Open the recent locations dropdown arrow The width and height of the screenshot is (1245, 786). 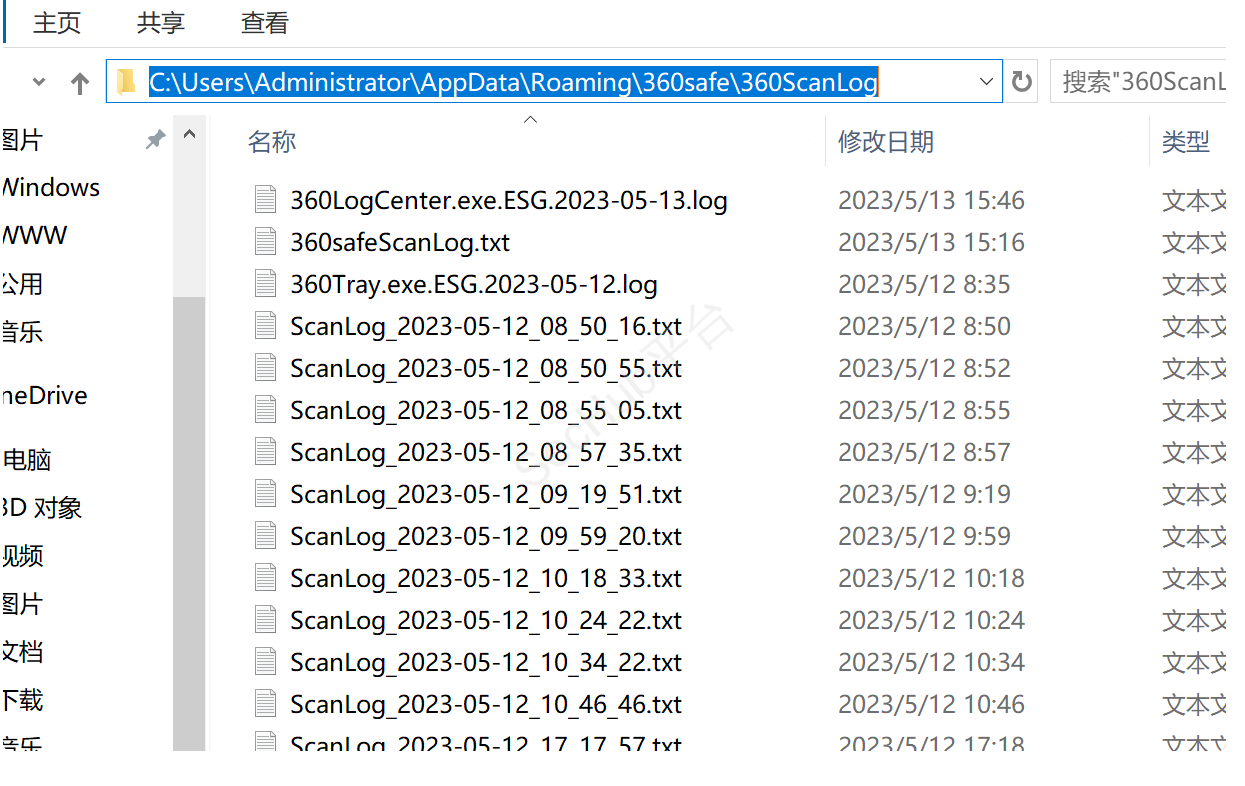tap(40, 83)
